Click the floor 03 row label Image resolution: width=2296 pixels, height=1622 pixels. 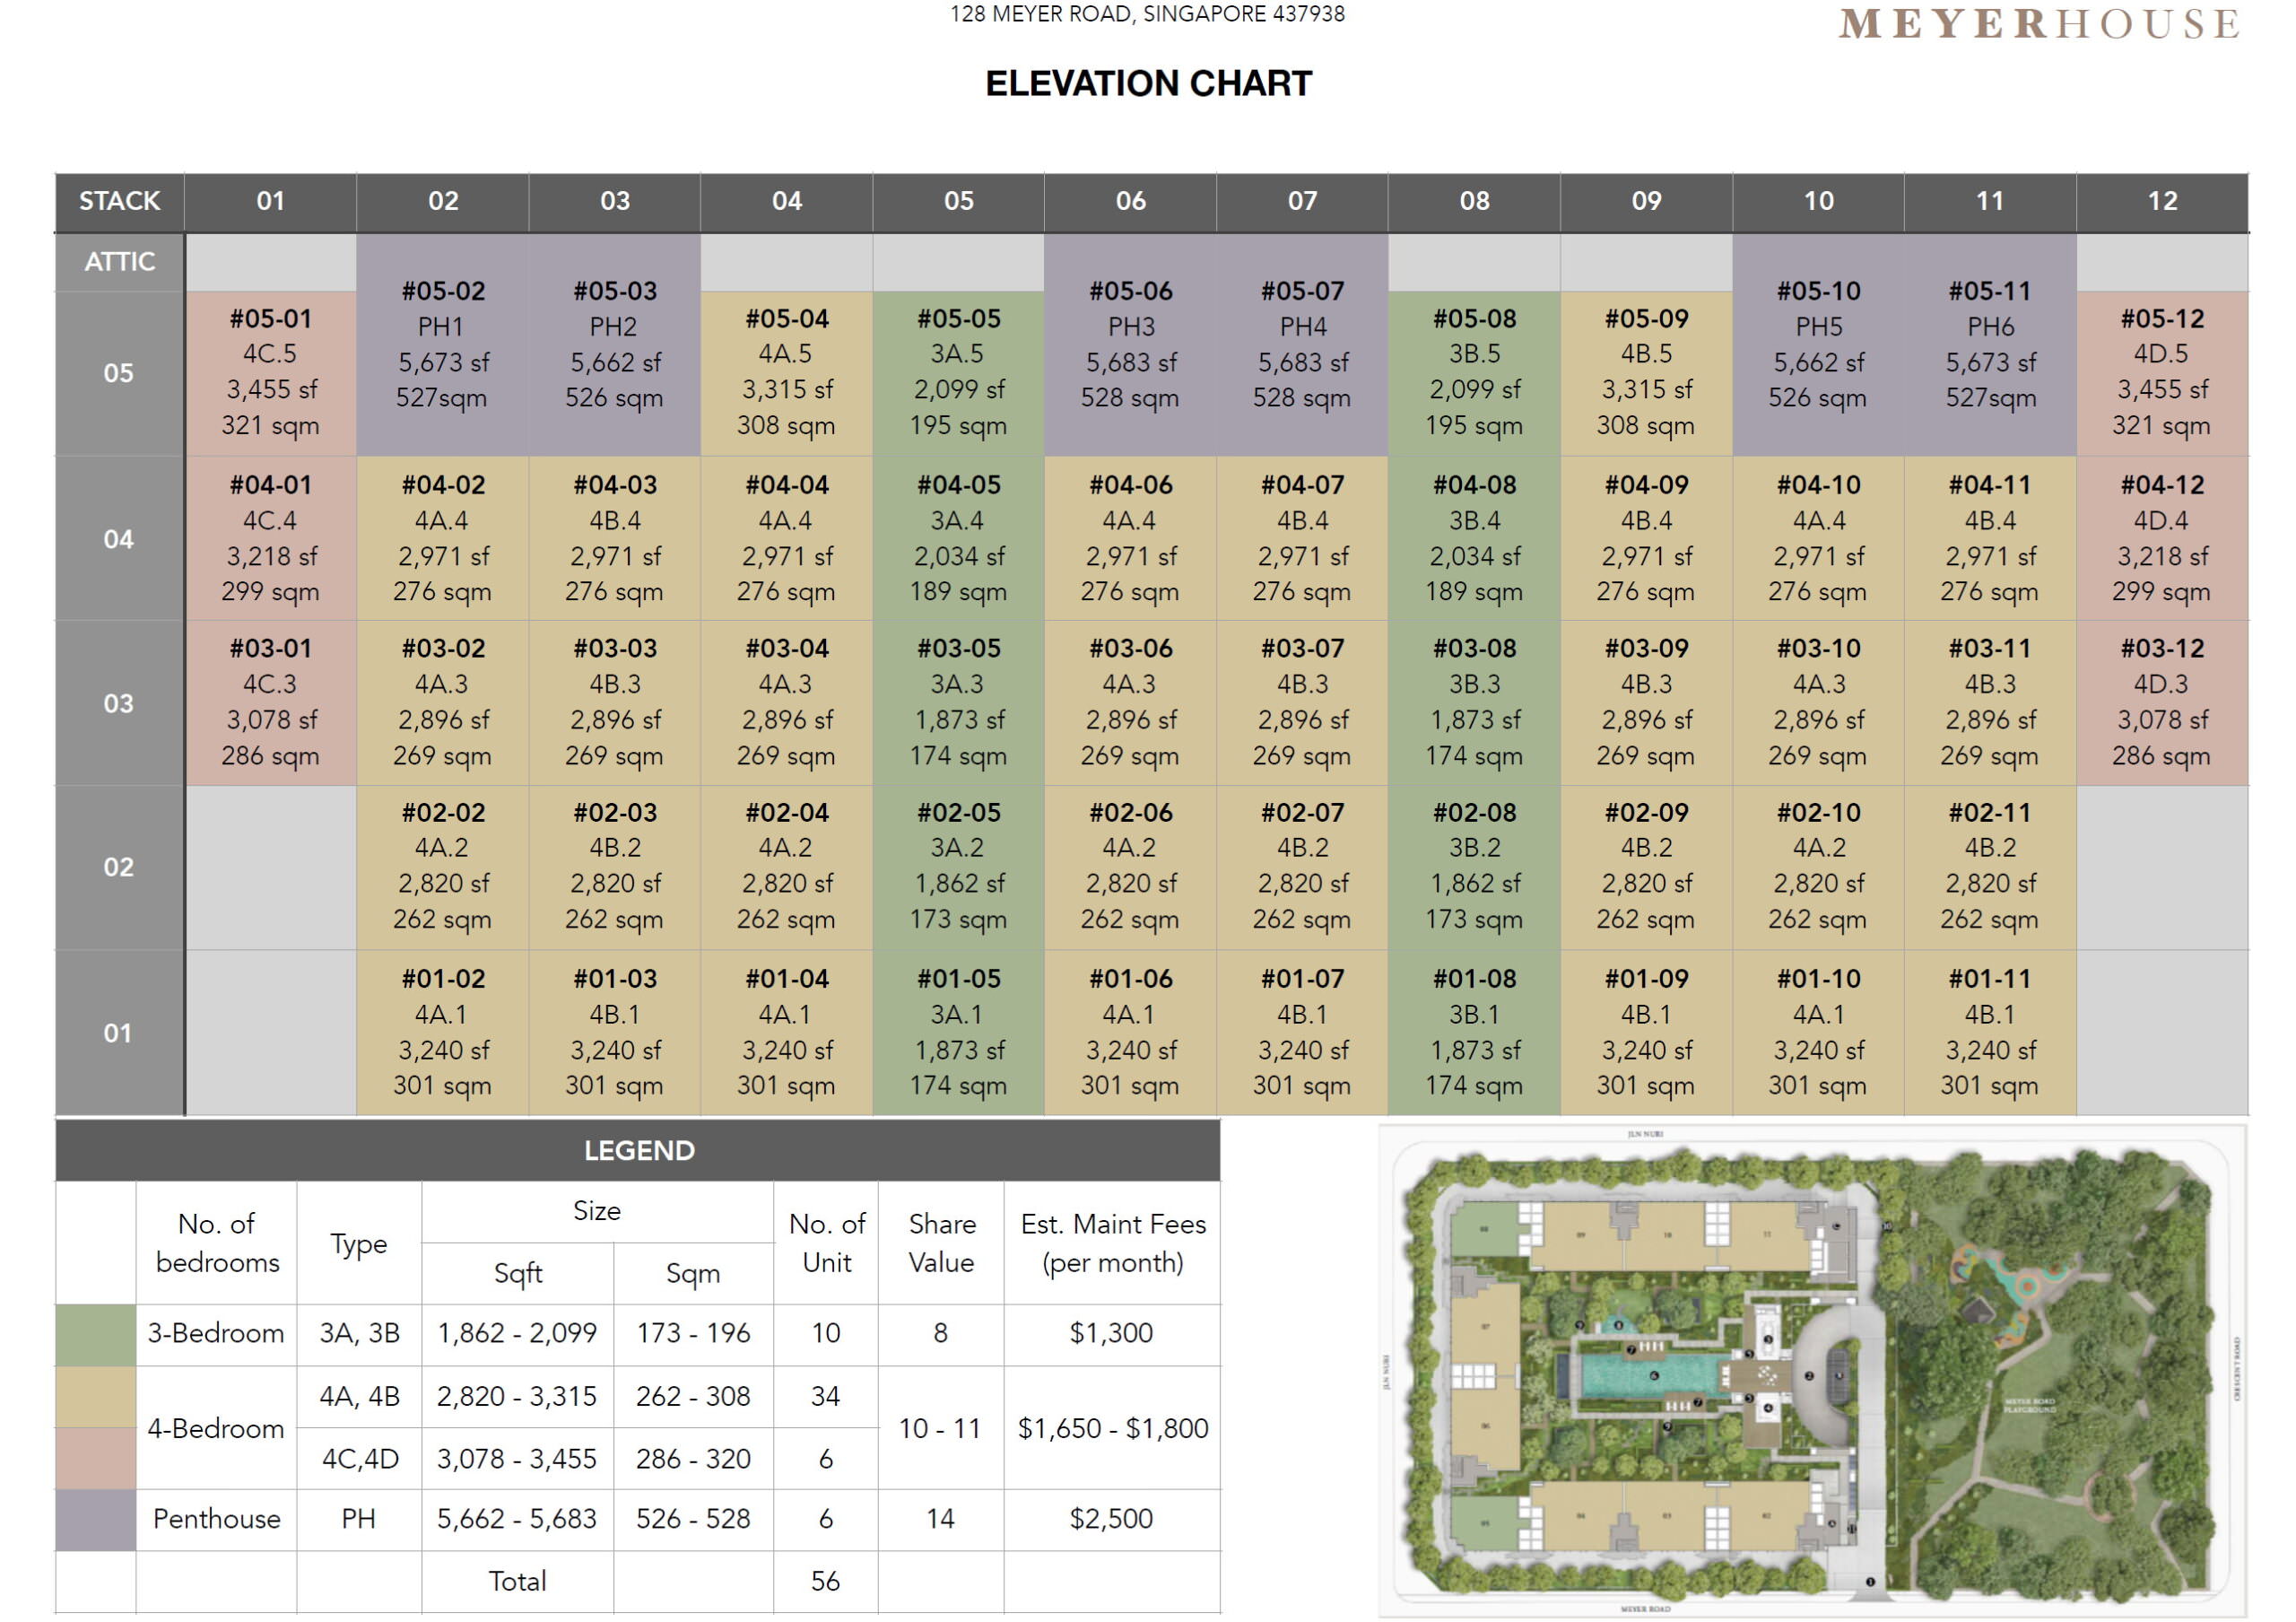(x=119, y=703)
